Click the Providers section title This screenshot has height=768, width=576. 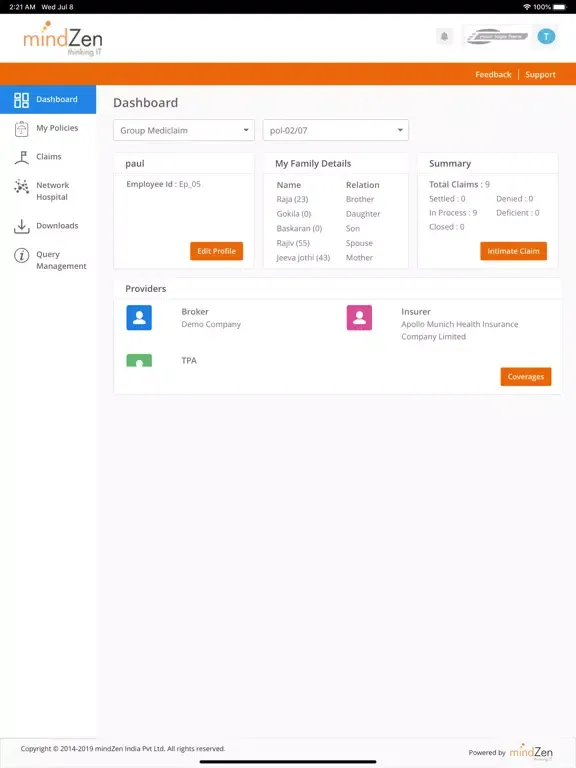click(145, 289)
